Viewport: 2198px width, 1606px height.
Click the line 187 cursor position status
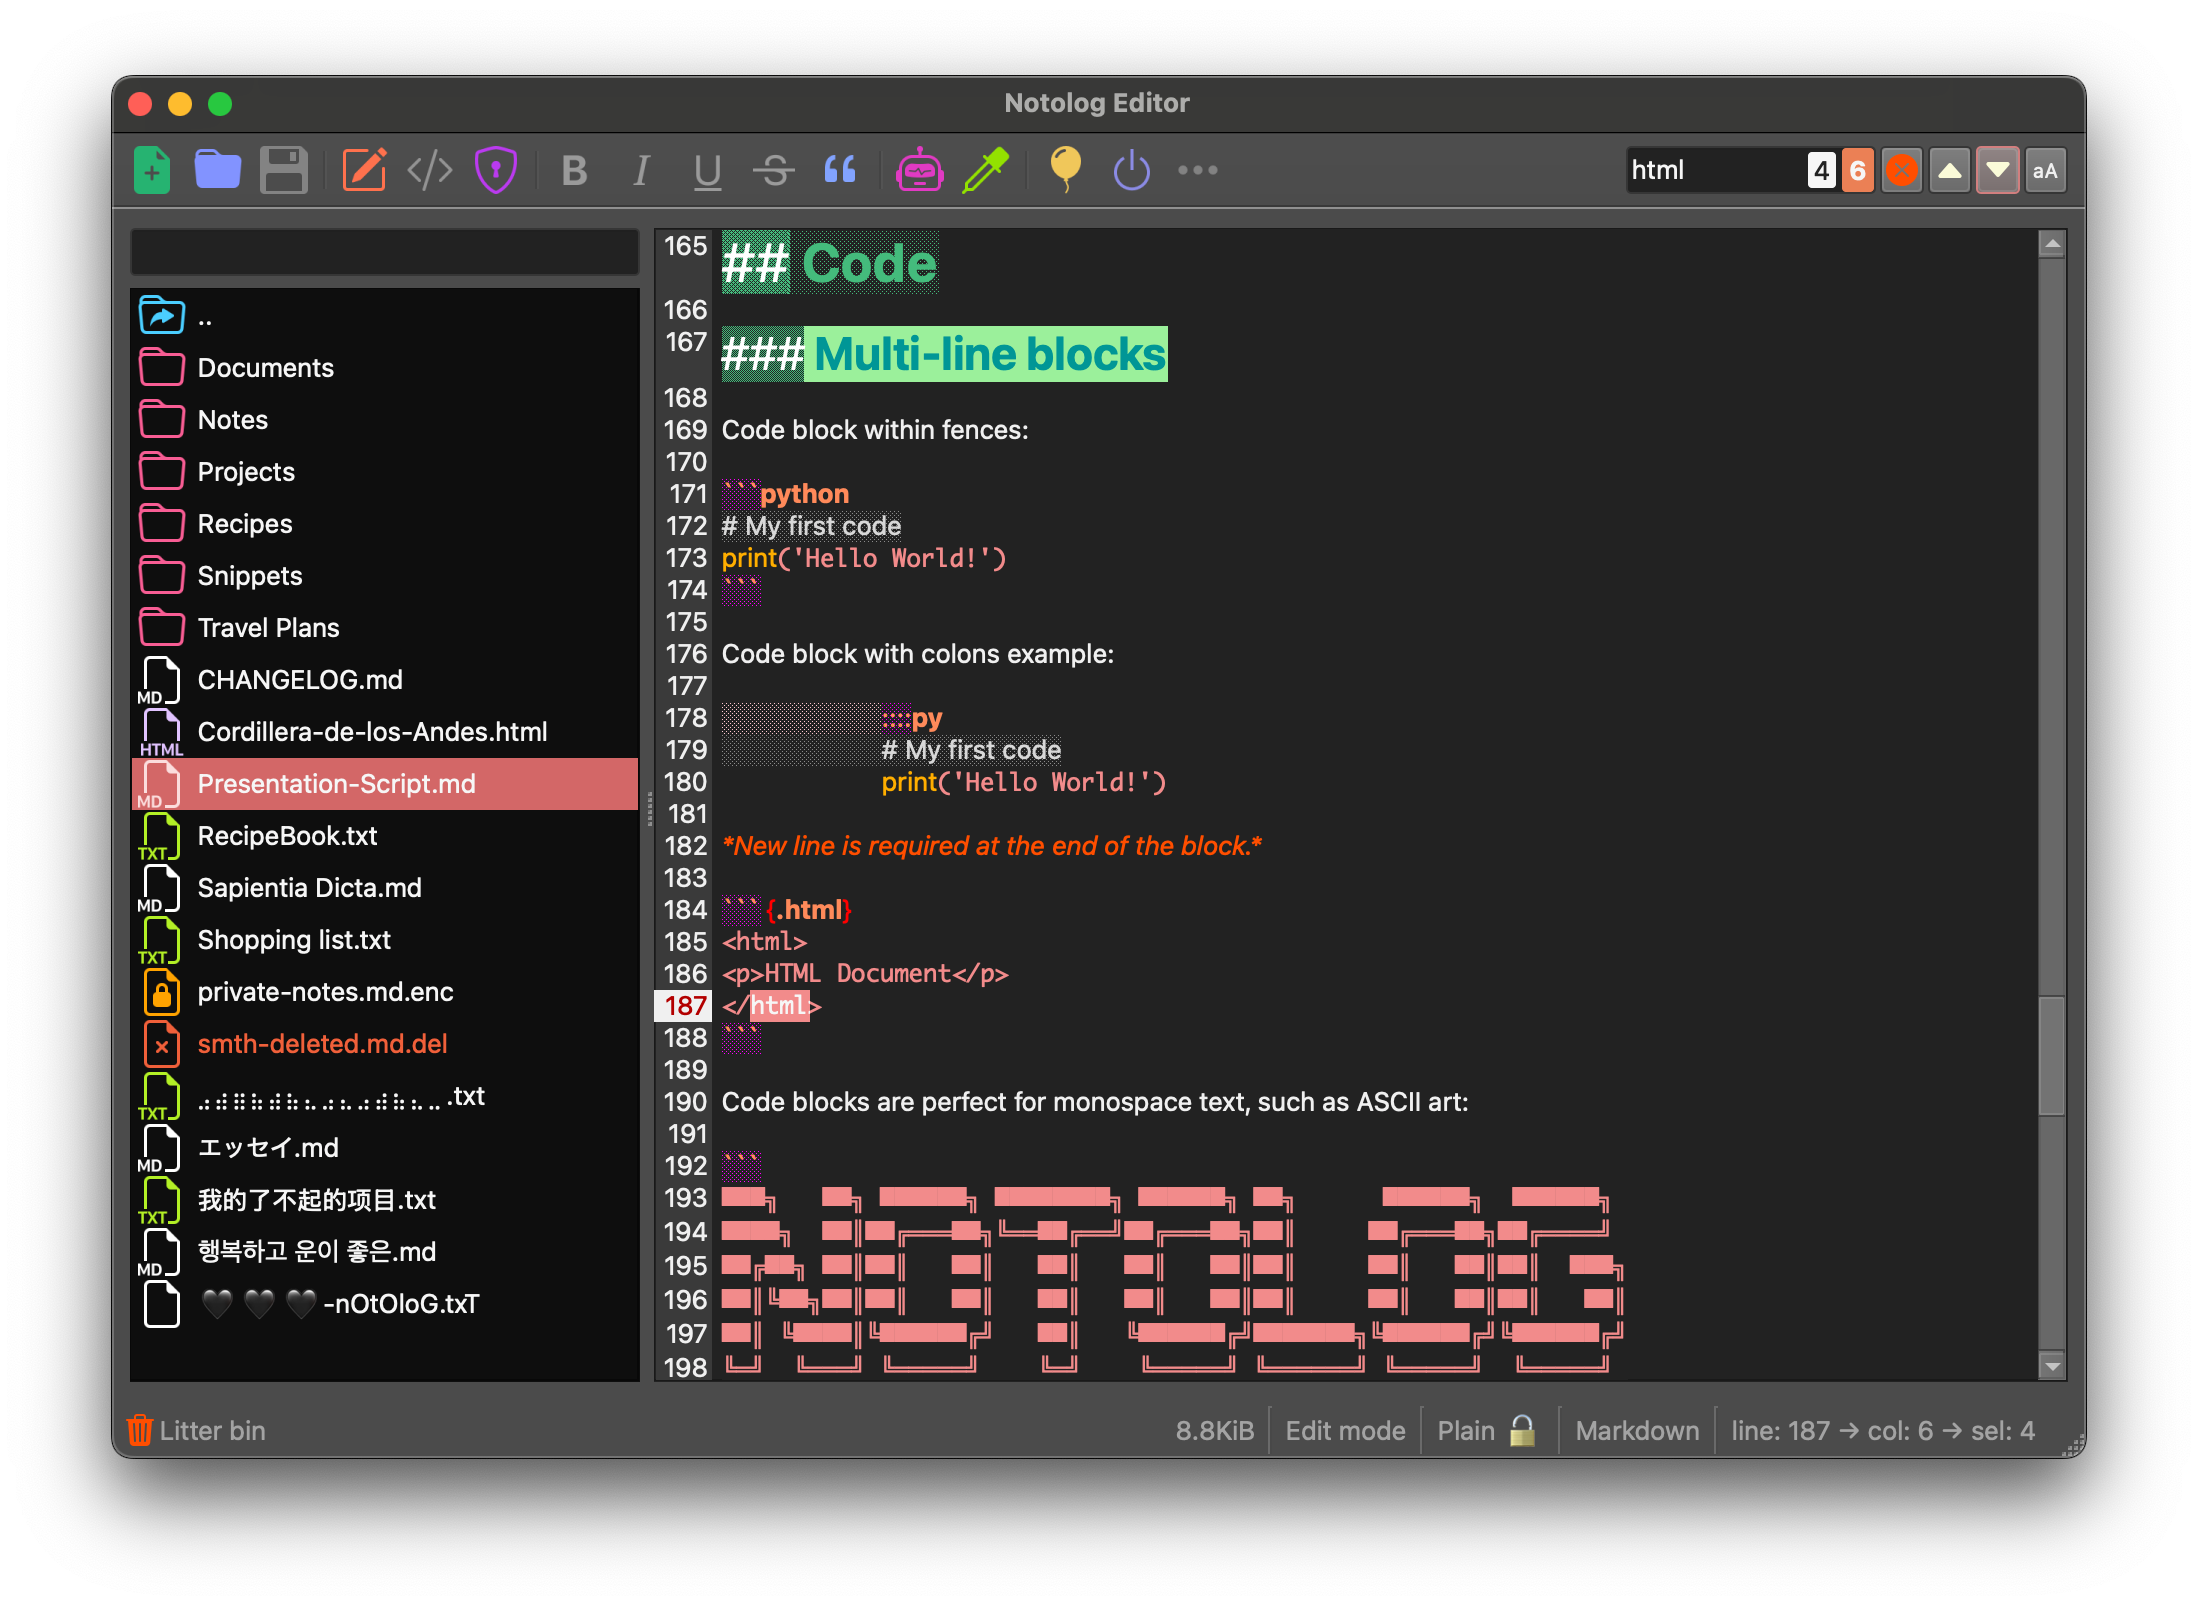(x=1883, y=1431)
